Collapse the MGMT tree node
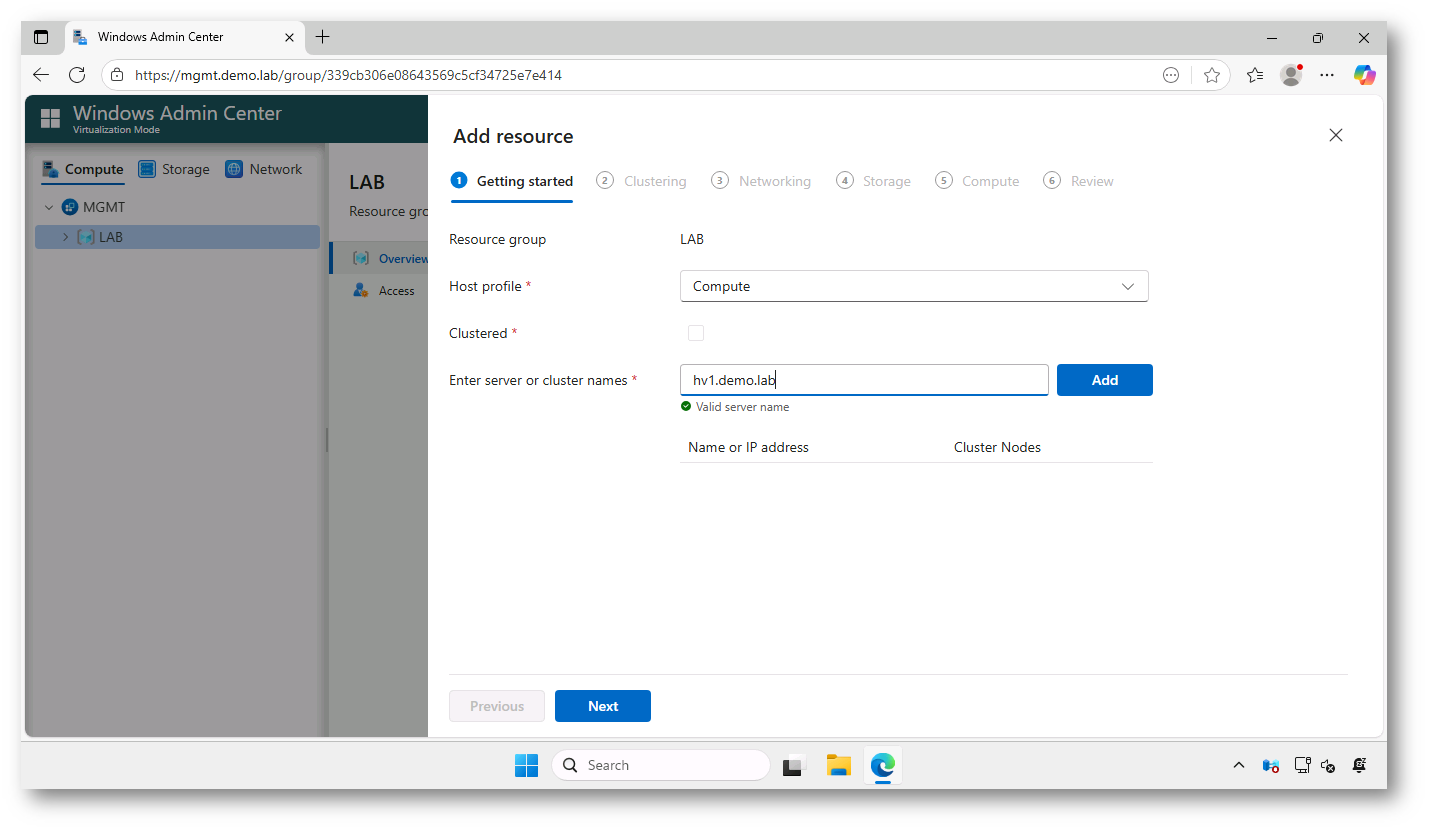The height and width of the screenshot is (831, 1429). click(48, 208)
